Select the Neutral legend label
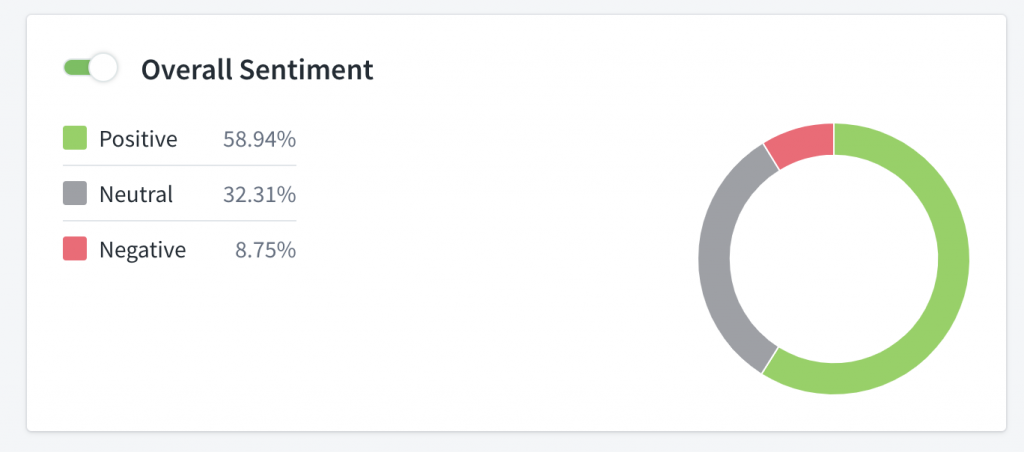This screenshot has width=1024, height=452. [136, 194]
